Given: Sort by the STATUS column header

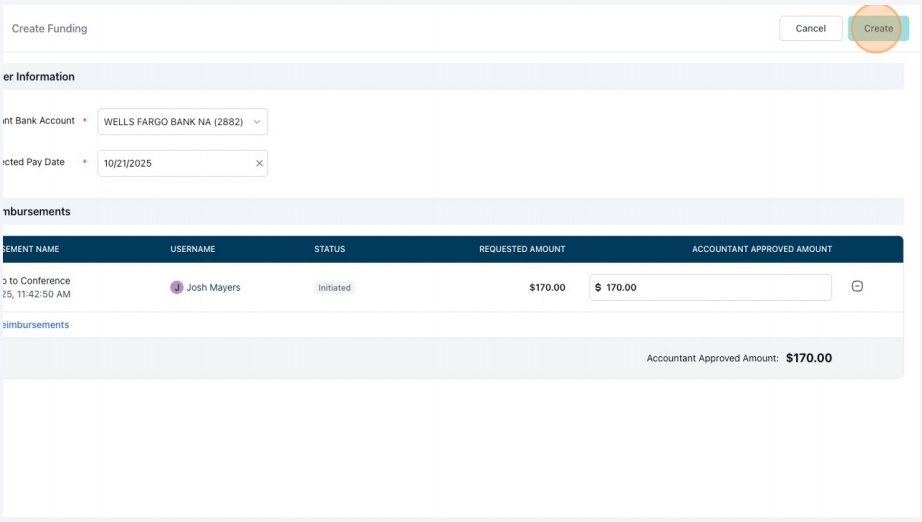Looking at the screenshot, I should coord(329,249).
